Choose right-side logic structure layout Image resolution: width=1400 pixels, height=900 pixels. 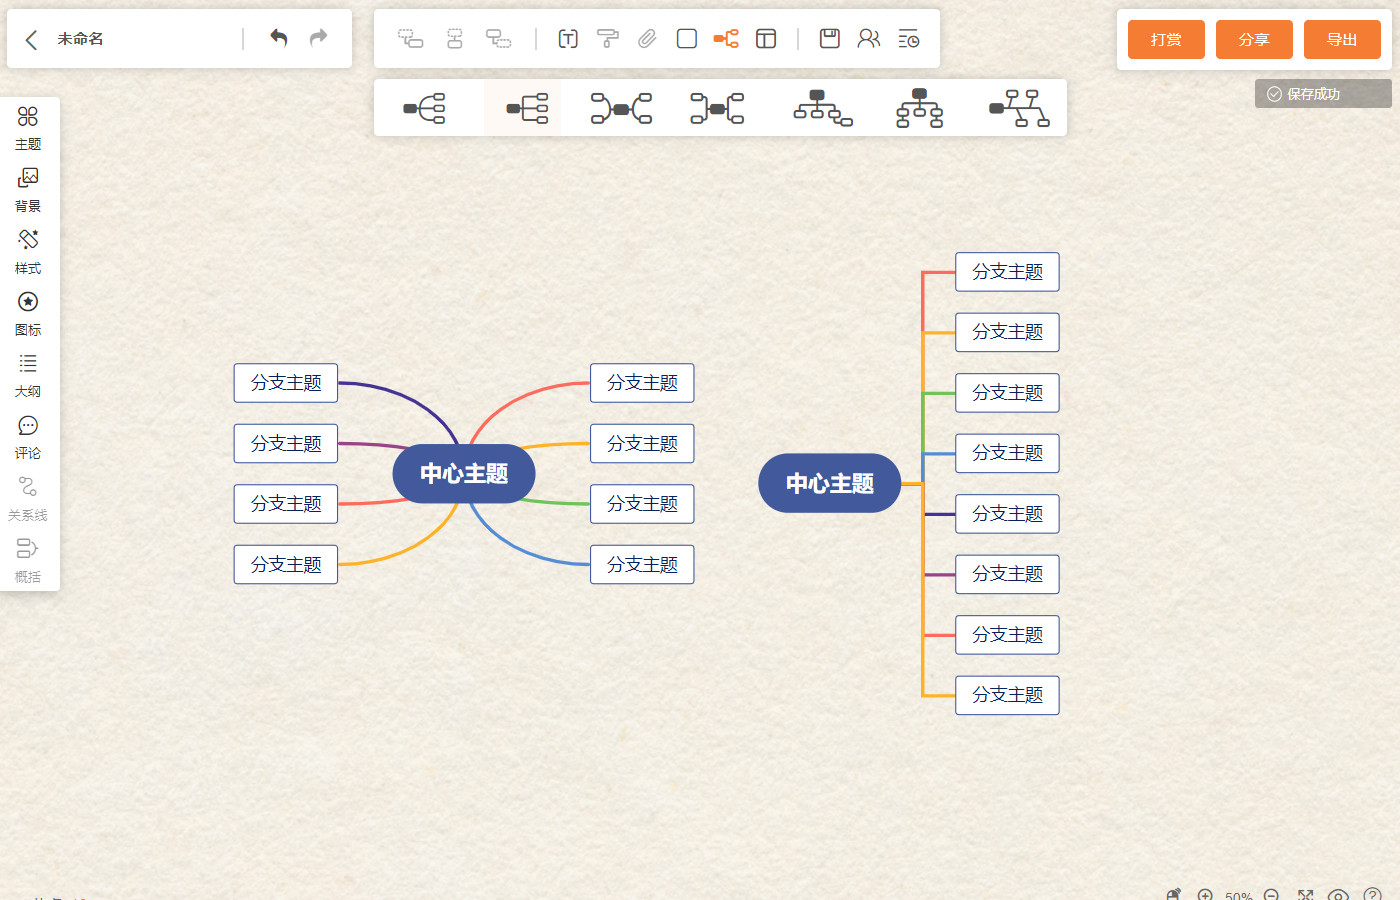pos(424,108)
